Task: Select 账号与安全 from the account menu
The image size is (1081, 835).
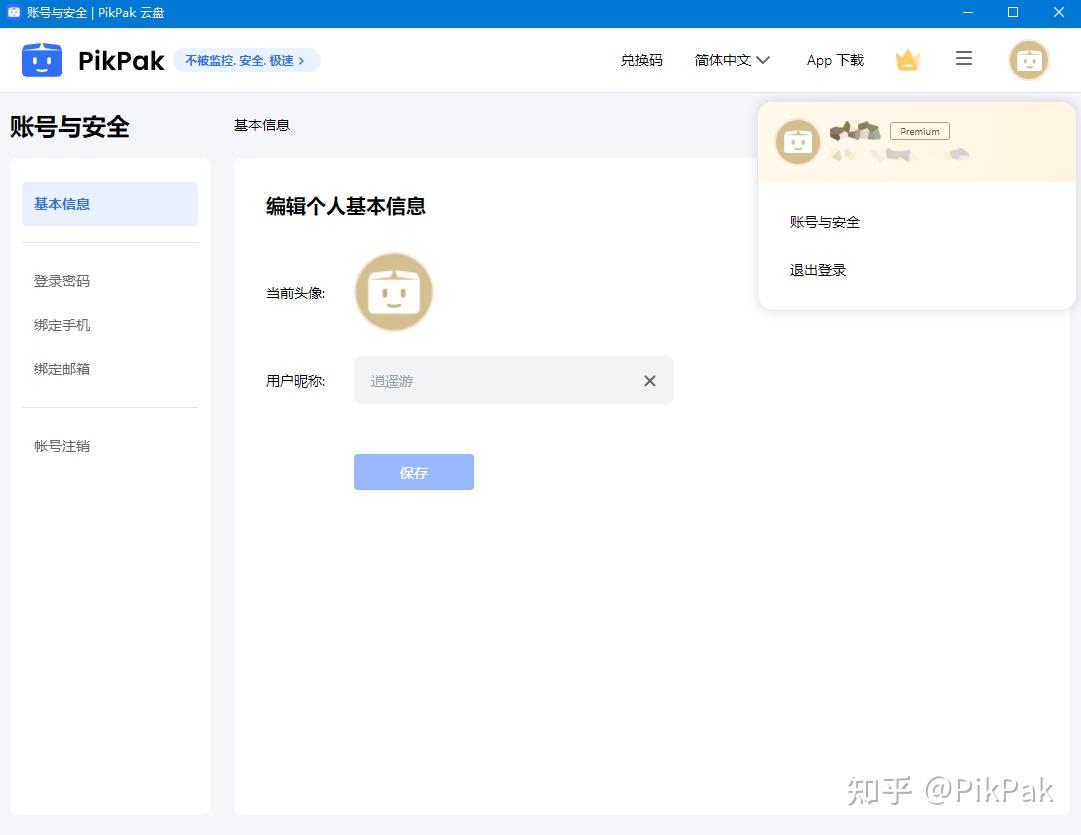Action: tap(824, 222)
